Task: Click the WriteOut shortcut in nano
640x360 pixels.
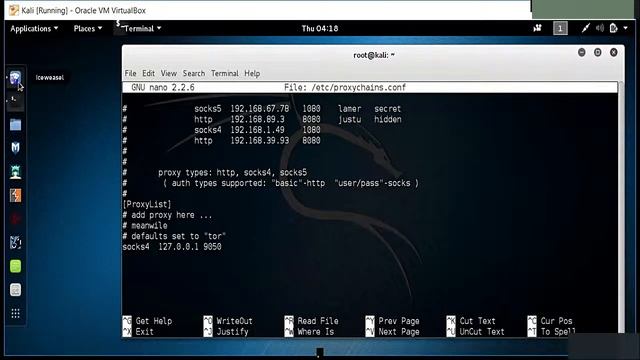Action: (x=228, y=321)
